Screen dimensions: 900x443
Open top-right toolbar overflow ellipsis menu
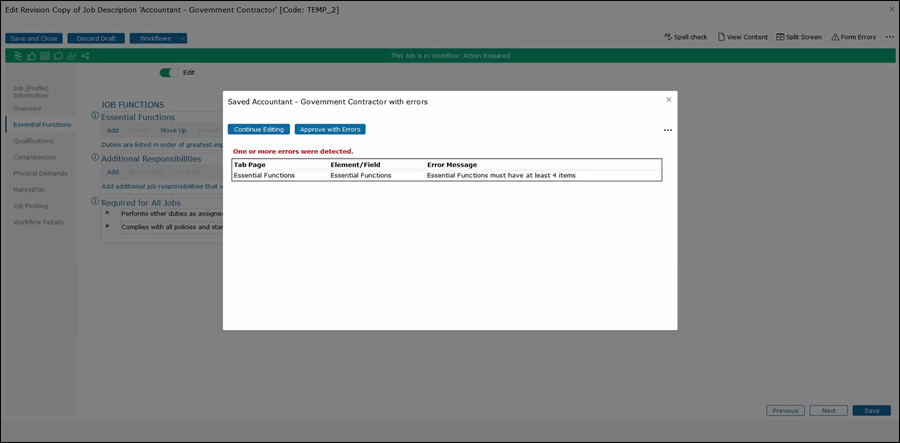[x=889, y=37]
